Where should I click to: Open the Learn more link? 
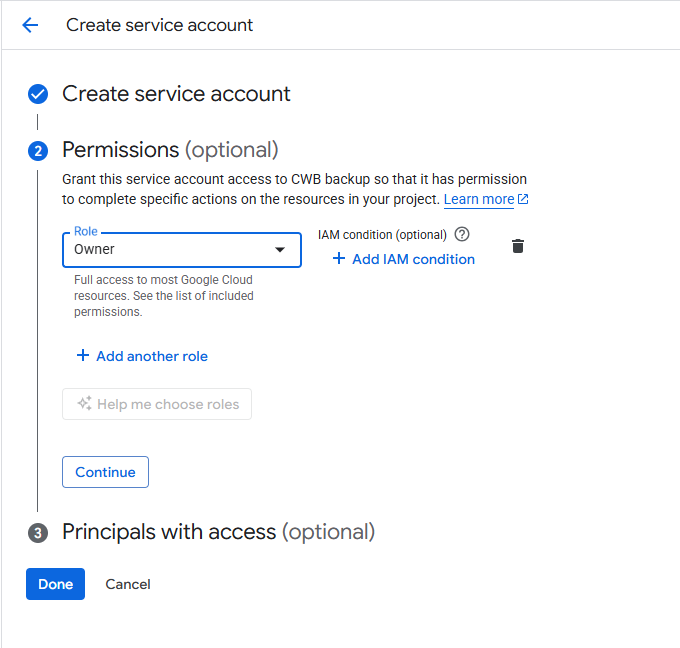(x=479, y=199)
